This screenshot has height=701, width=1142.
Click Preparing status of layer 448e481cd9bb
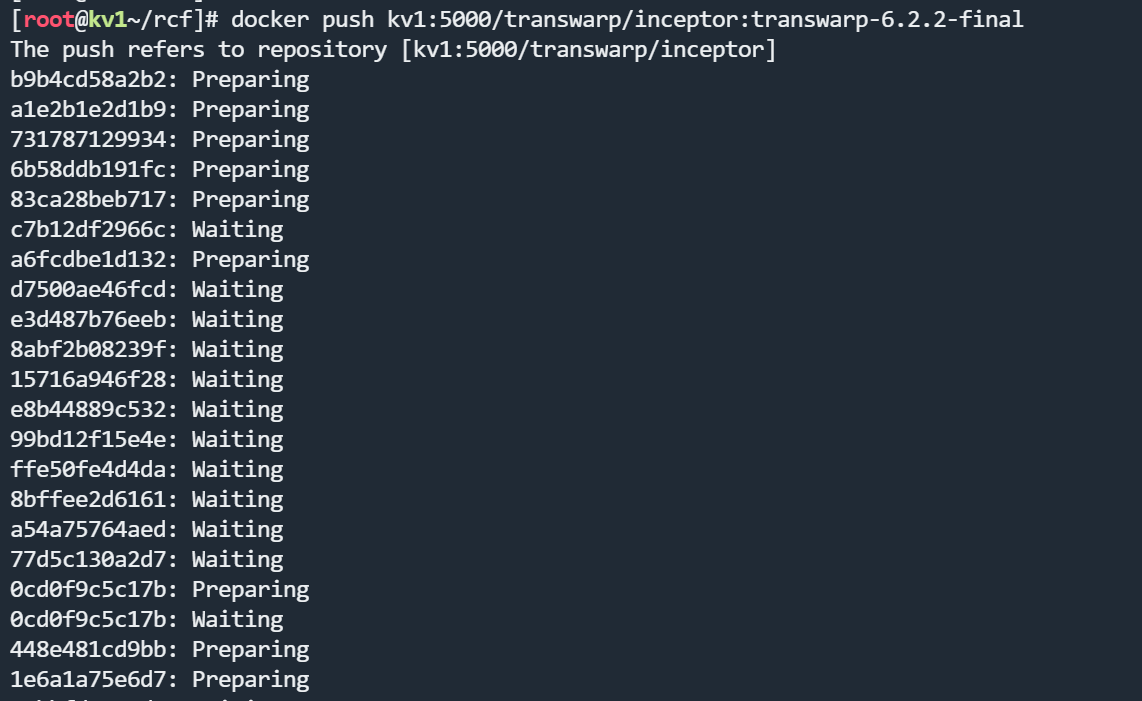[250, 649]
